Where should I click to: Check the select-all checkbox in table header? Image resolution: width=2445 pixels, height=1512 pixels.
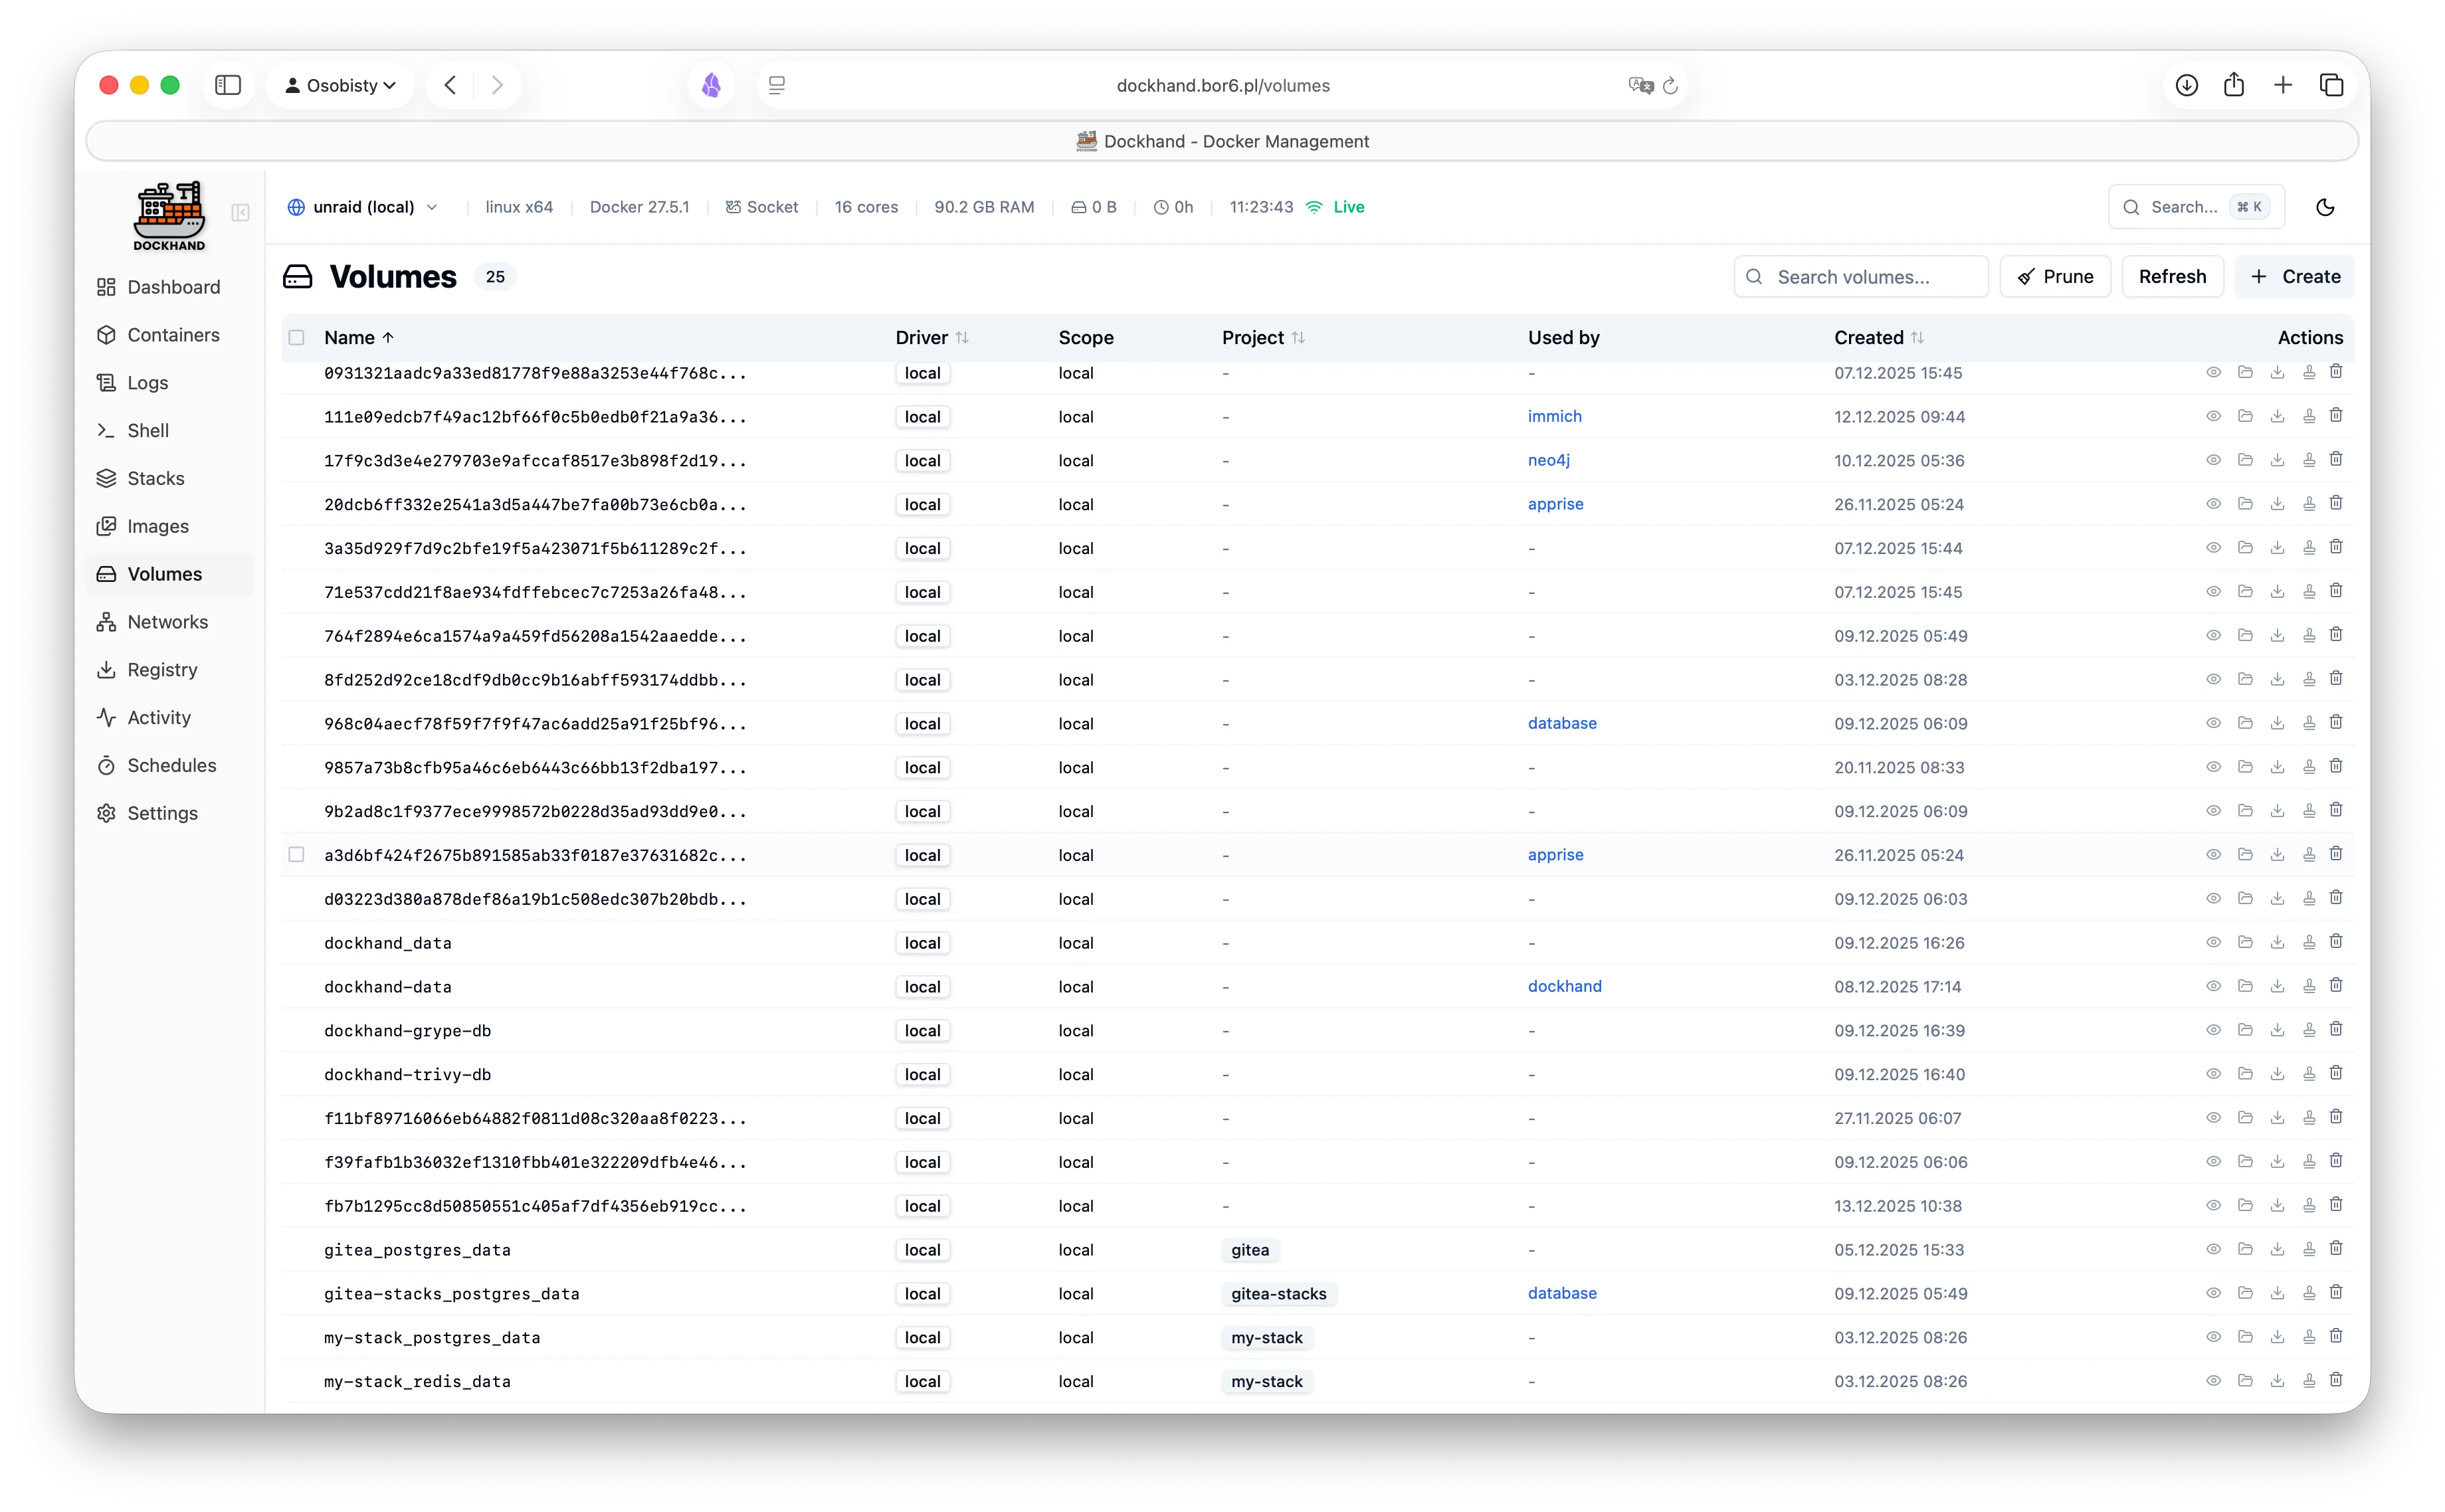click(297, 337)
